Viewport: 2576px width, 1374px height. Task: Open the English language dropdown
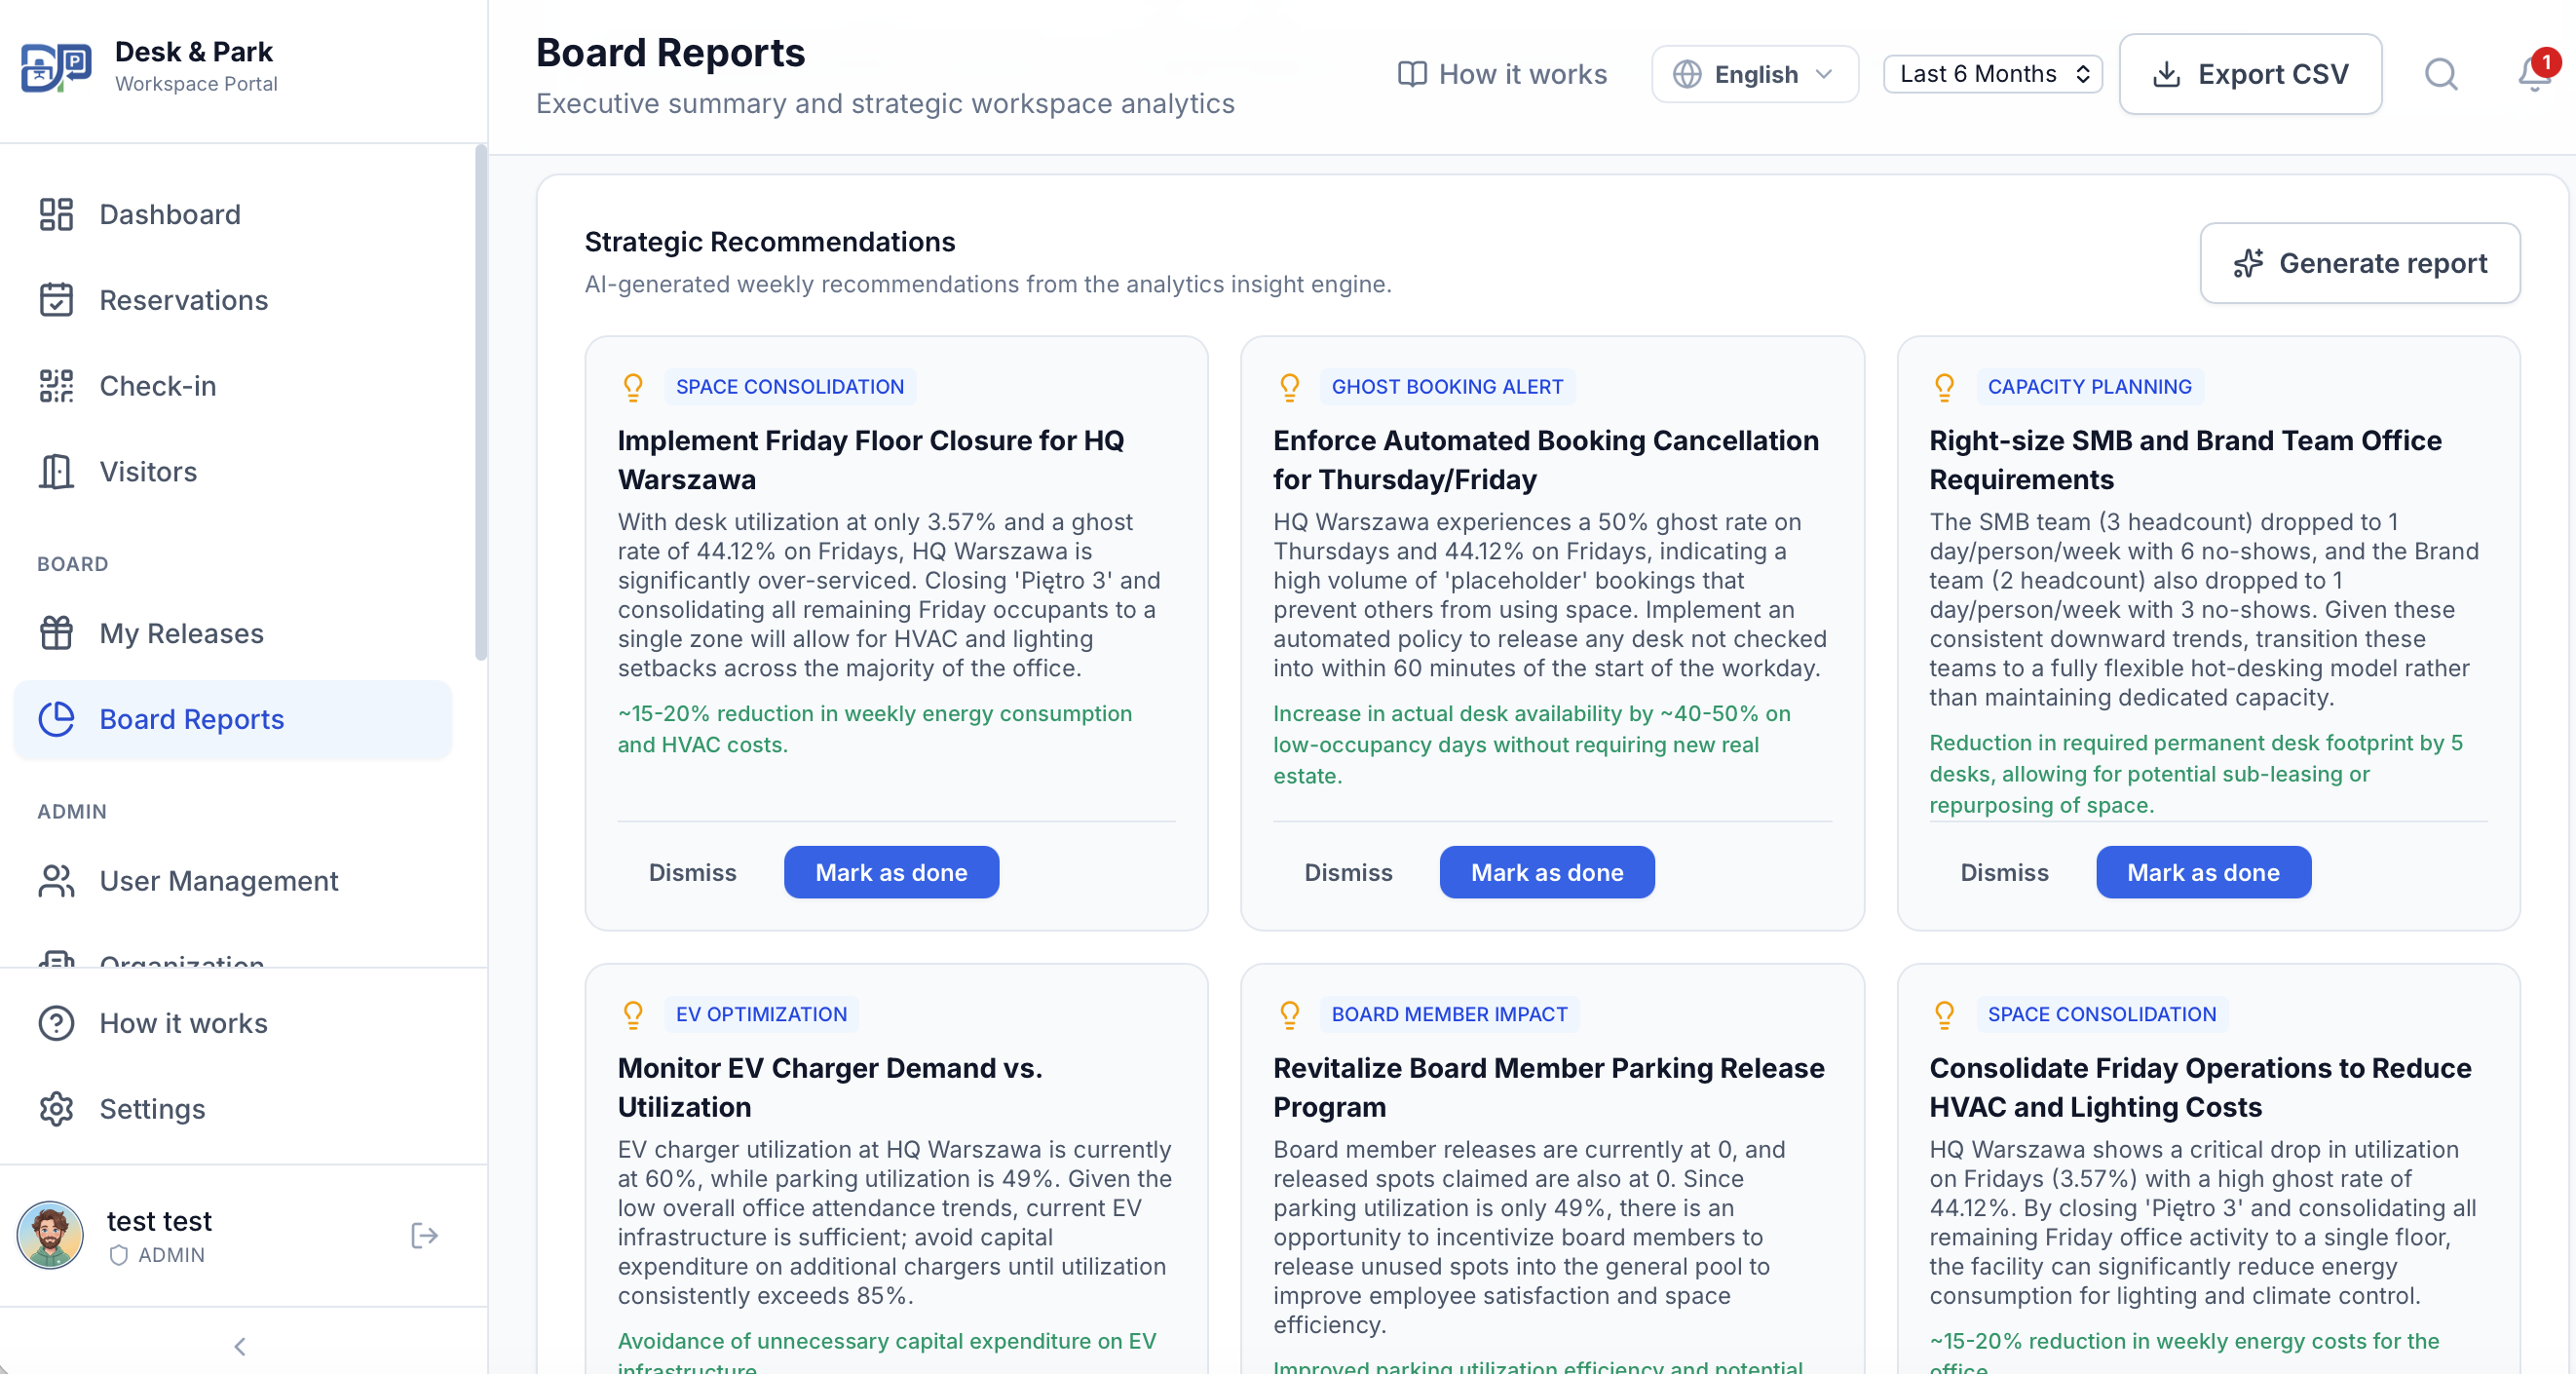click(x=1755, y=74)
